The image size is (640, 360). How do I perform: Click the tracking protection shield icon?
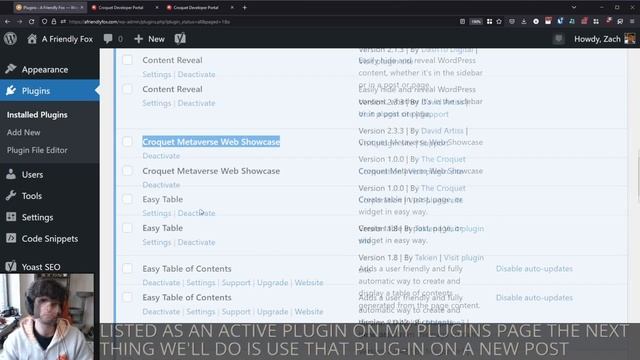point(44,22)
